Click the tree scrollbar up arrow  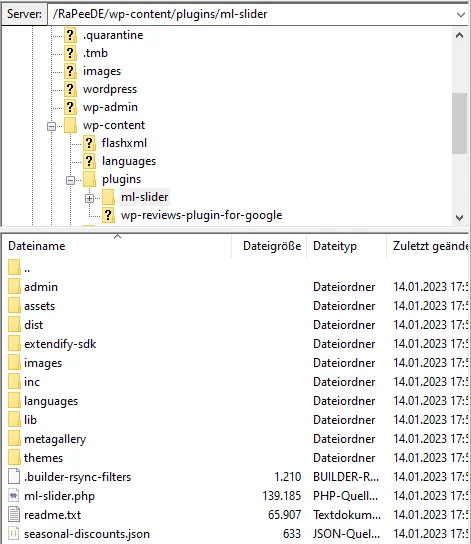click(460, 35)
